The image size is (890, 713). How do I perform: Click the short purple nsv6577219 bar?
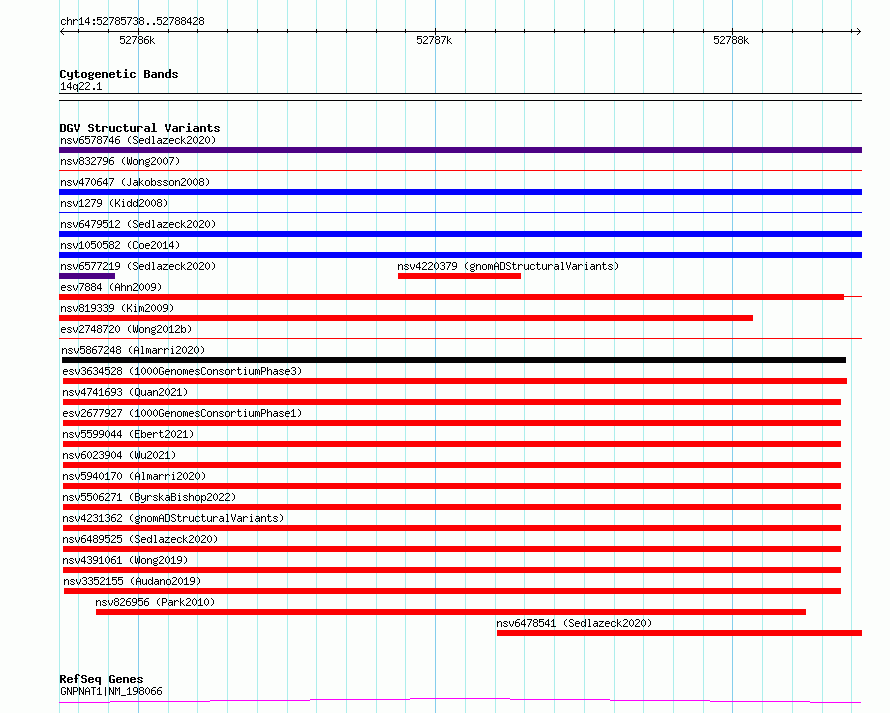pyautogui.click(x=87, y=276)
